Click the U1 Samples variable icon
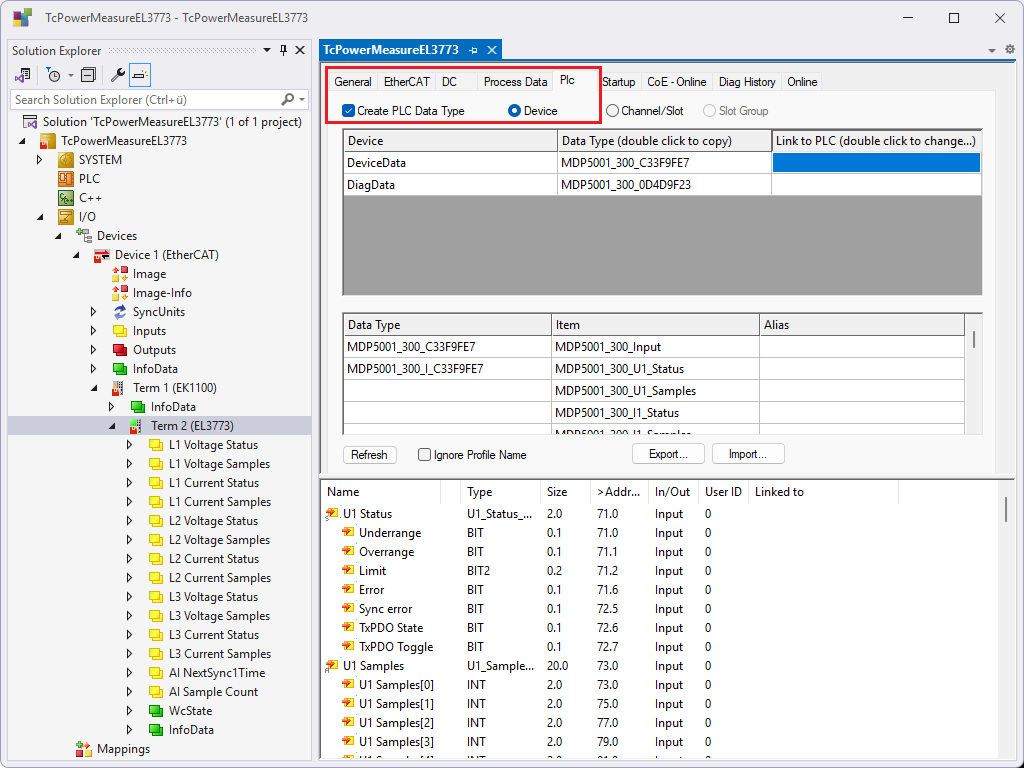This screenshot has width=1024, height=768. pyautogui.click(x=332, y=666)
